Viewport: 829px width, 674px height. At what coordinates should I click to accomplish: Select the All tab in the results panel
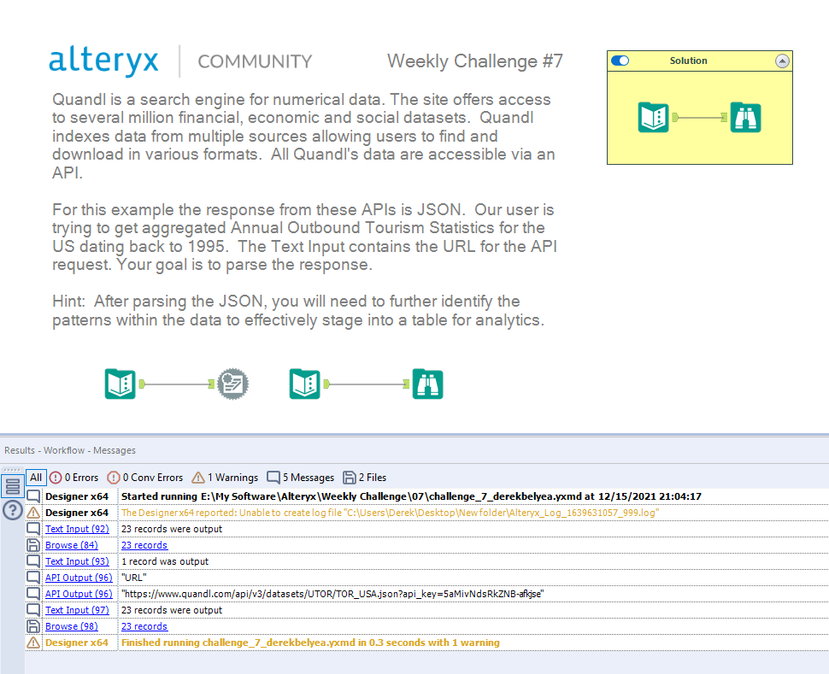35,477
